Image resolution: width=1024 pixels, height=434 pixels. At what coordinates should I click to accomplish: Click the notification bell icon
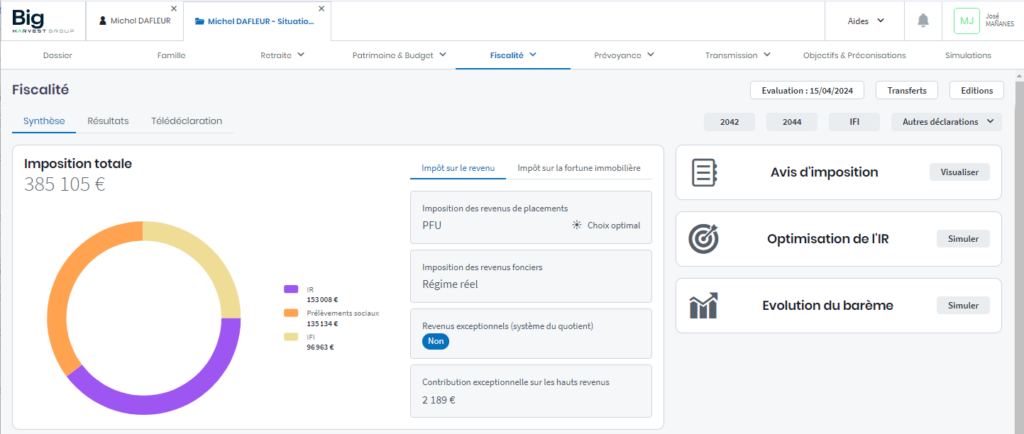point(922,20)
